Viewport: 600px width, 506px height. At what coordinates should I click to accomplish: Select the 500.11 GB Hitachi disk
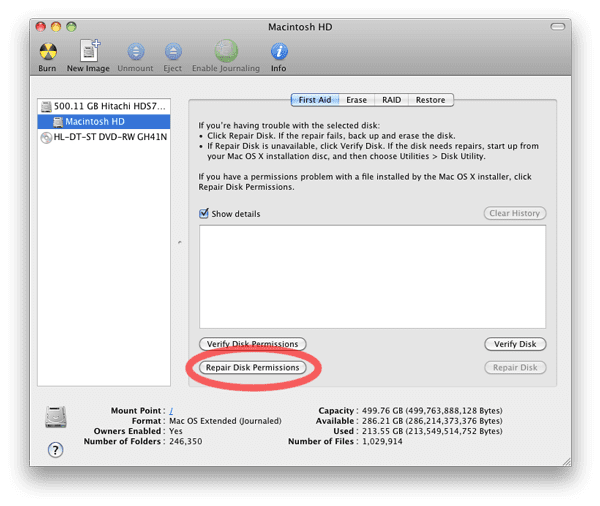pyautogui.click(x=104, y=106)
